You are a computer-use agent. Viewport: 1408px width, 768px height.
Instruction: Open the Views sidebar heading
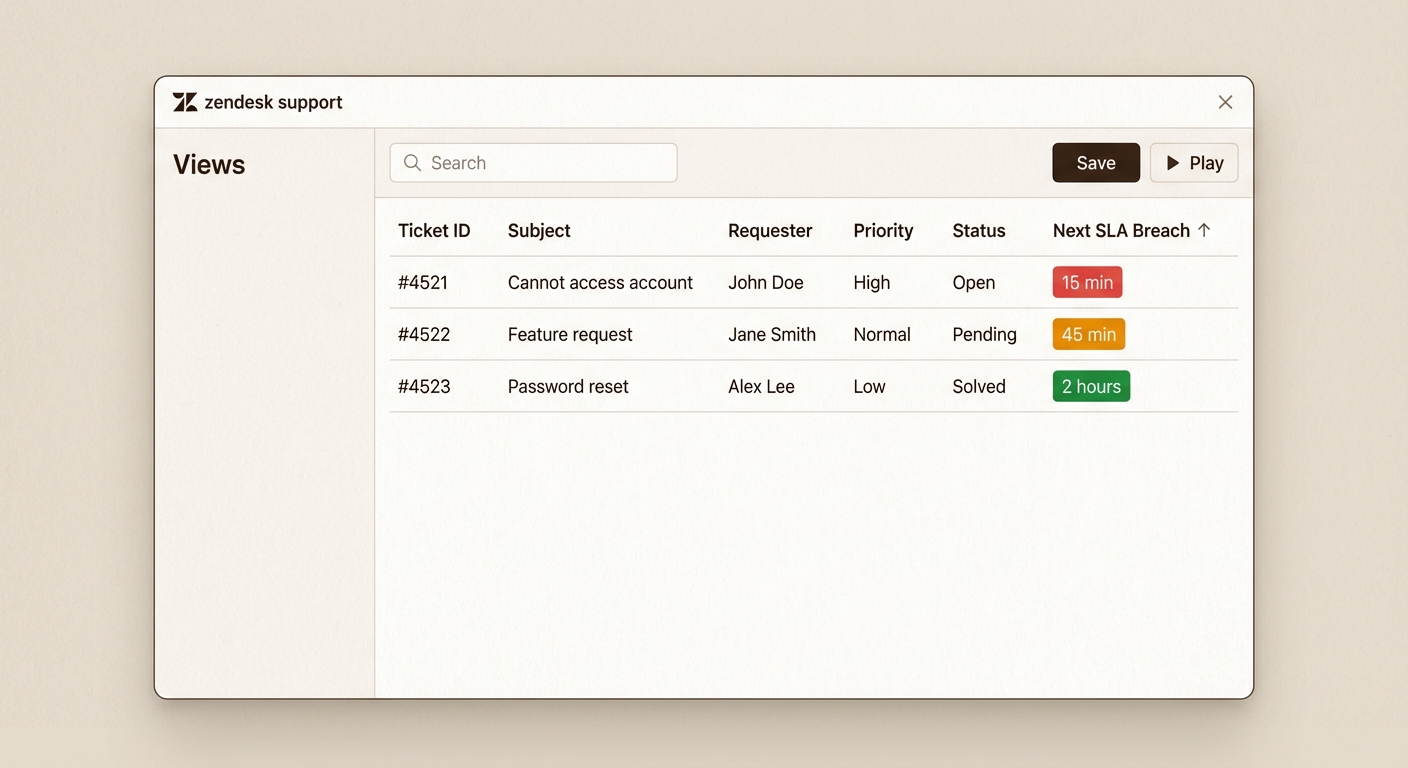[209, 165]
